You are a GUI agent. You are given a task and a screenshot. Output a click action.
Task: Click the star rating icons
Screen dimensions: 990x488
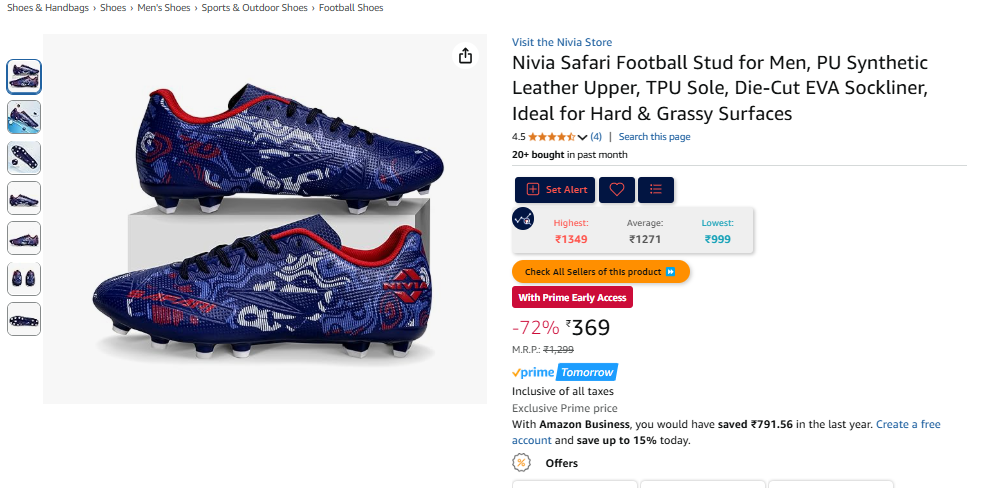click(551, 137)
